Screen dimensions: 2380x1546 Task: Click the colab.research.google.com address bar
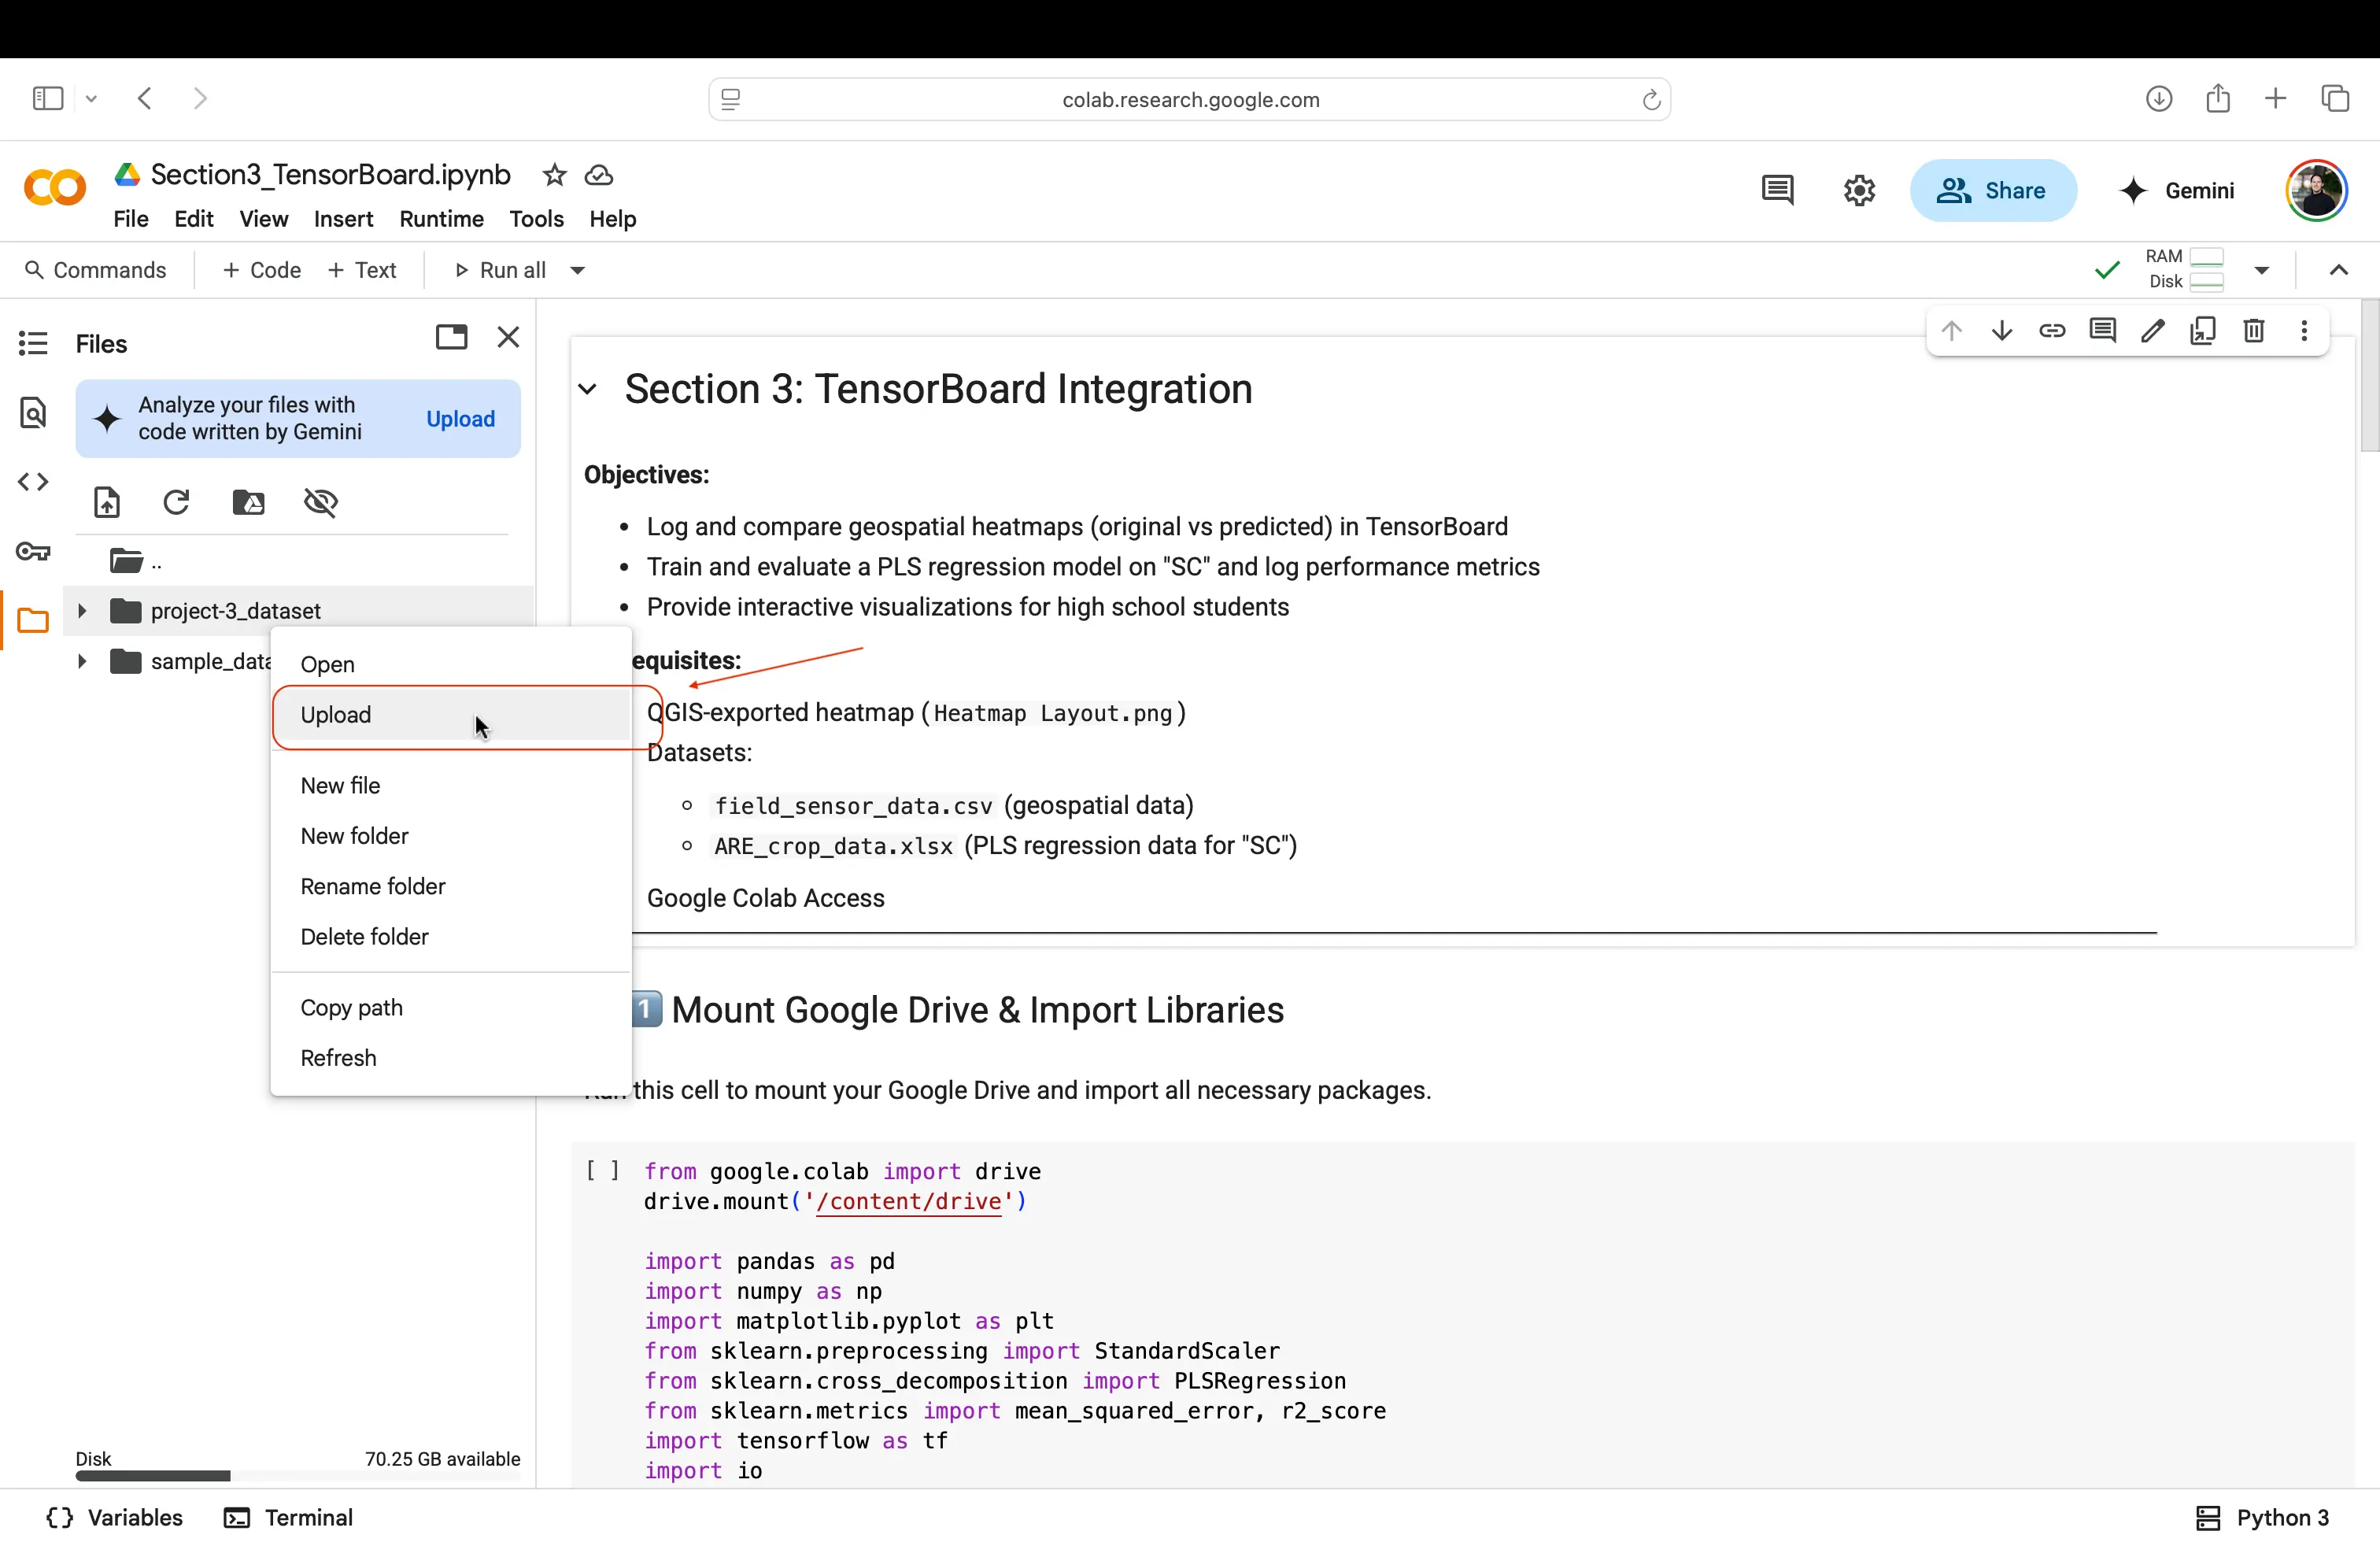[x=1190, y=99]
